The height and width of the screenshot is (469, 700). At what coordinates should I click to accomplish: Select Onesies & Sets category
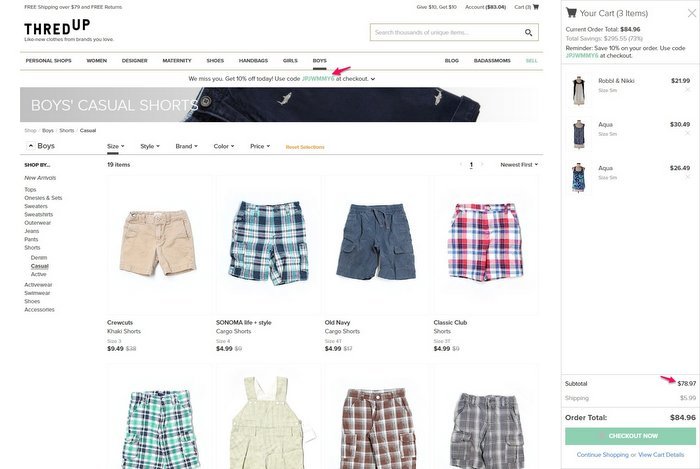point(43,198)
